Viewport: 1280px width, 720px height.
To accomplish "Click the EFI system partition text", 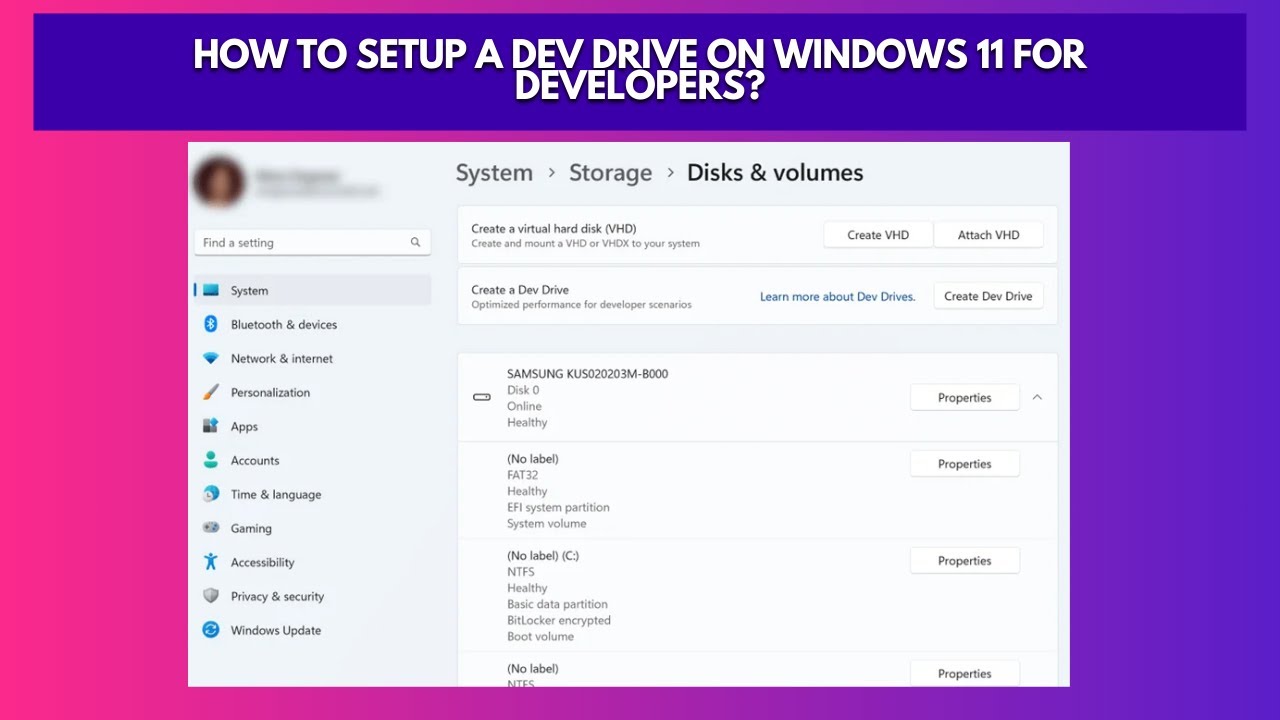I will coord(558,507).
